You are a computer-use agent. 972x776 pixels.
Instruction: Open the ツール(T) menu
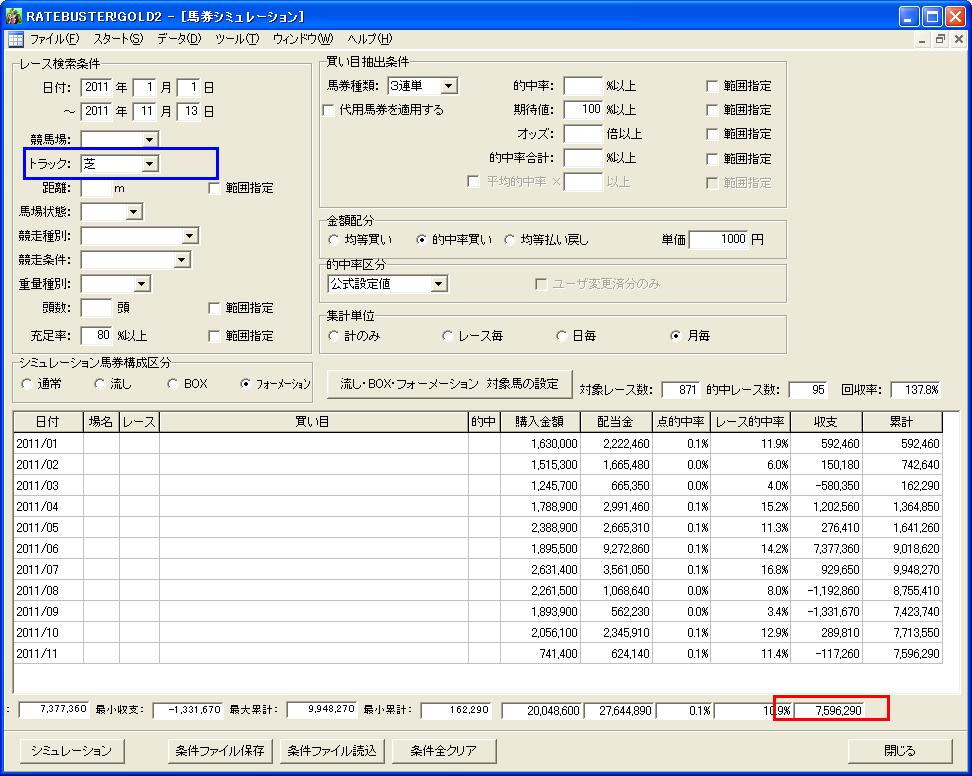pos(237,39)
